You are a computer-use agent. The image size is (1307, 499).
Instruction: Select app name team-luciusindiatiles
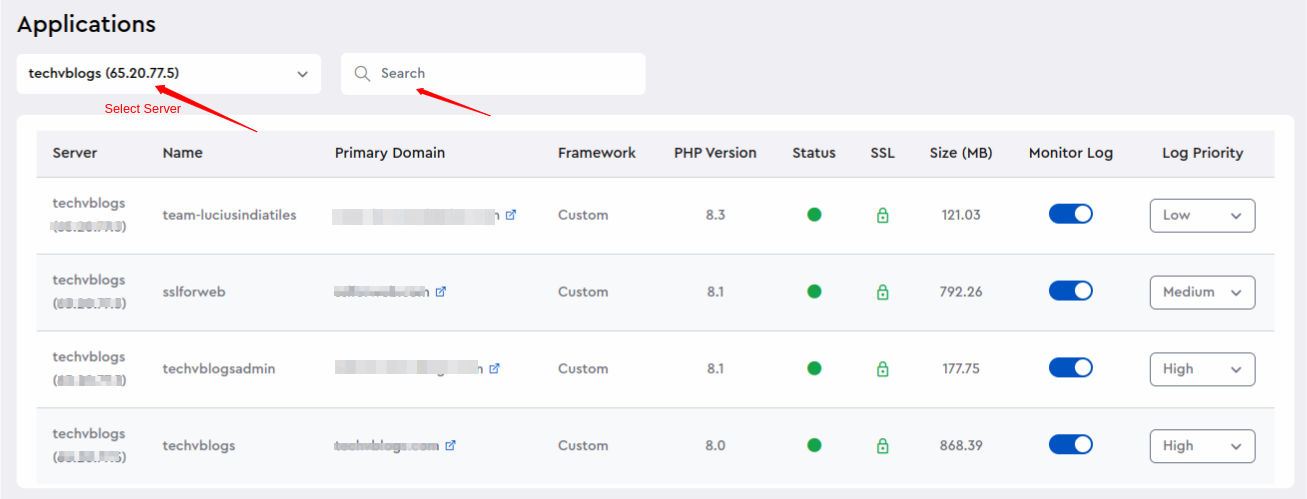coord(230,215)
